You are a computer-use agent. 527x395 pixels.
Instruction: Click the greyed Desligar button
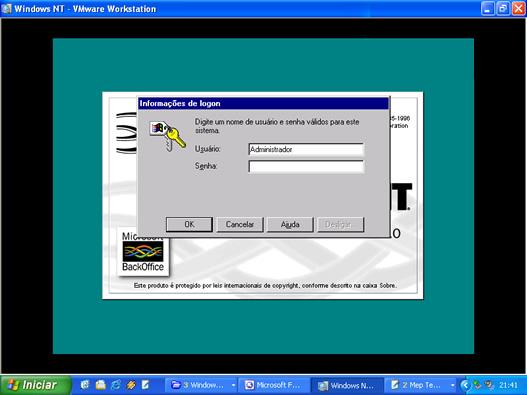click(340, 224)
